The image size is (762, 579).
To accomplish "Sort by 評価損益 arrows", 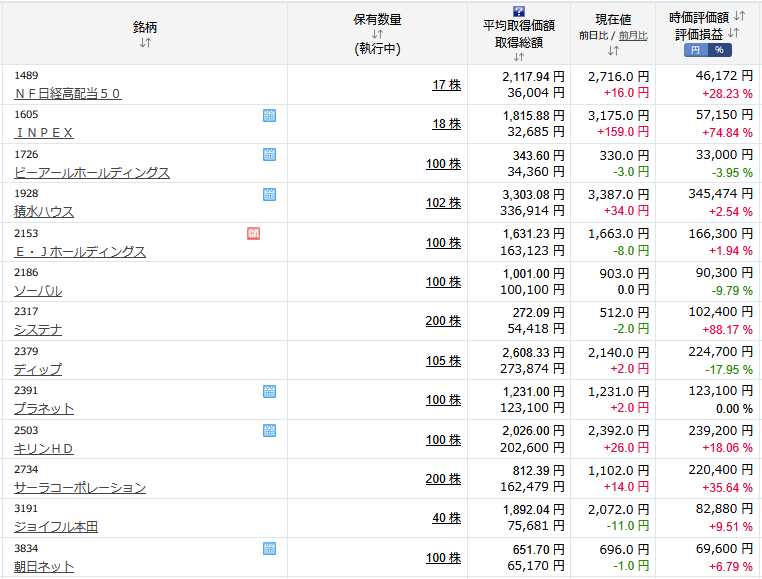I will pyautogui.click(x=733, y=33).
